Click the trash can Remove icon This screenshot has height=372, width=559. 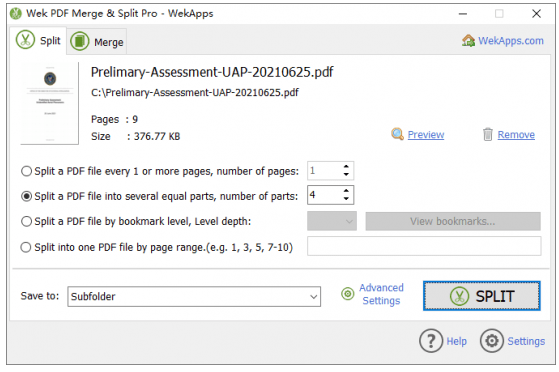488,134
